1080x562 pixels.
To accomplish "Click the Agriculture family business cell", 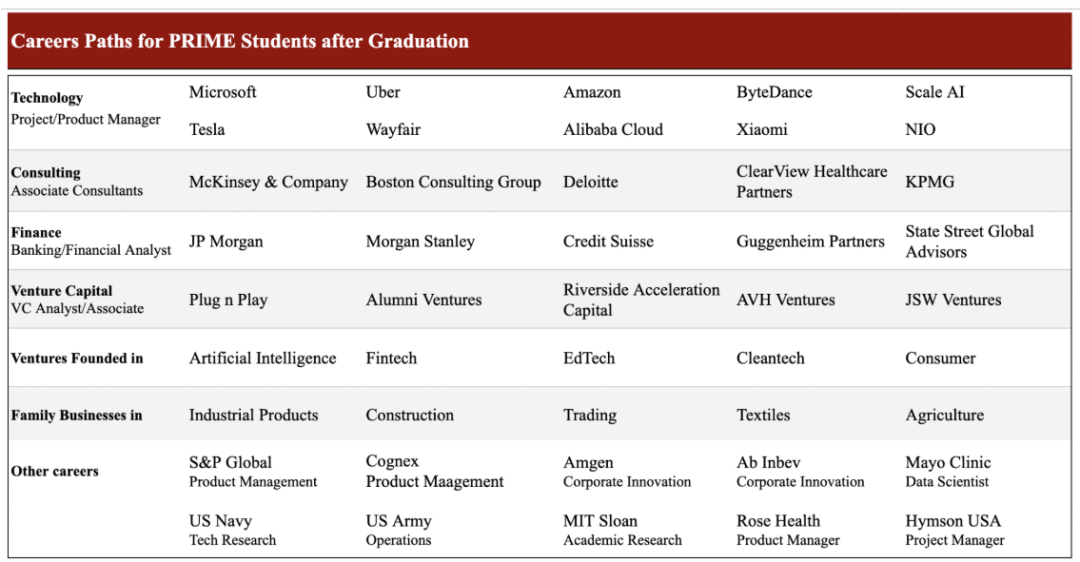I will (x=944, y=415).
